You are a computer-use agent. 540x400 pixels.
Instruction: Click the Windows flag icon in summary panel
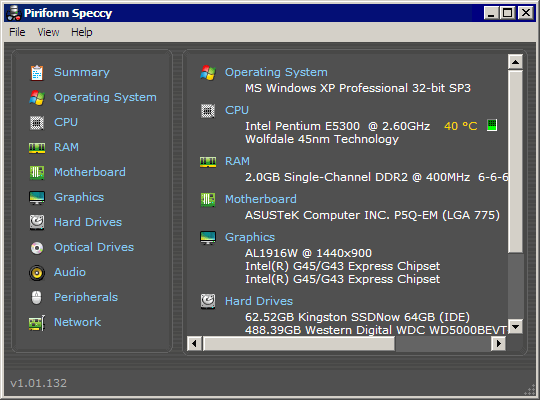point(208,73)
